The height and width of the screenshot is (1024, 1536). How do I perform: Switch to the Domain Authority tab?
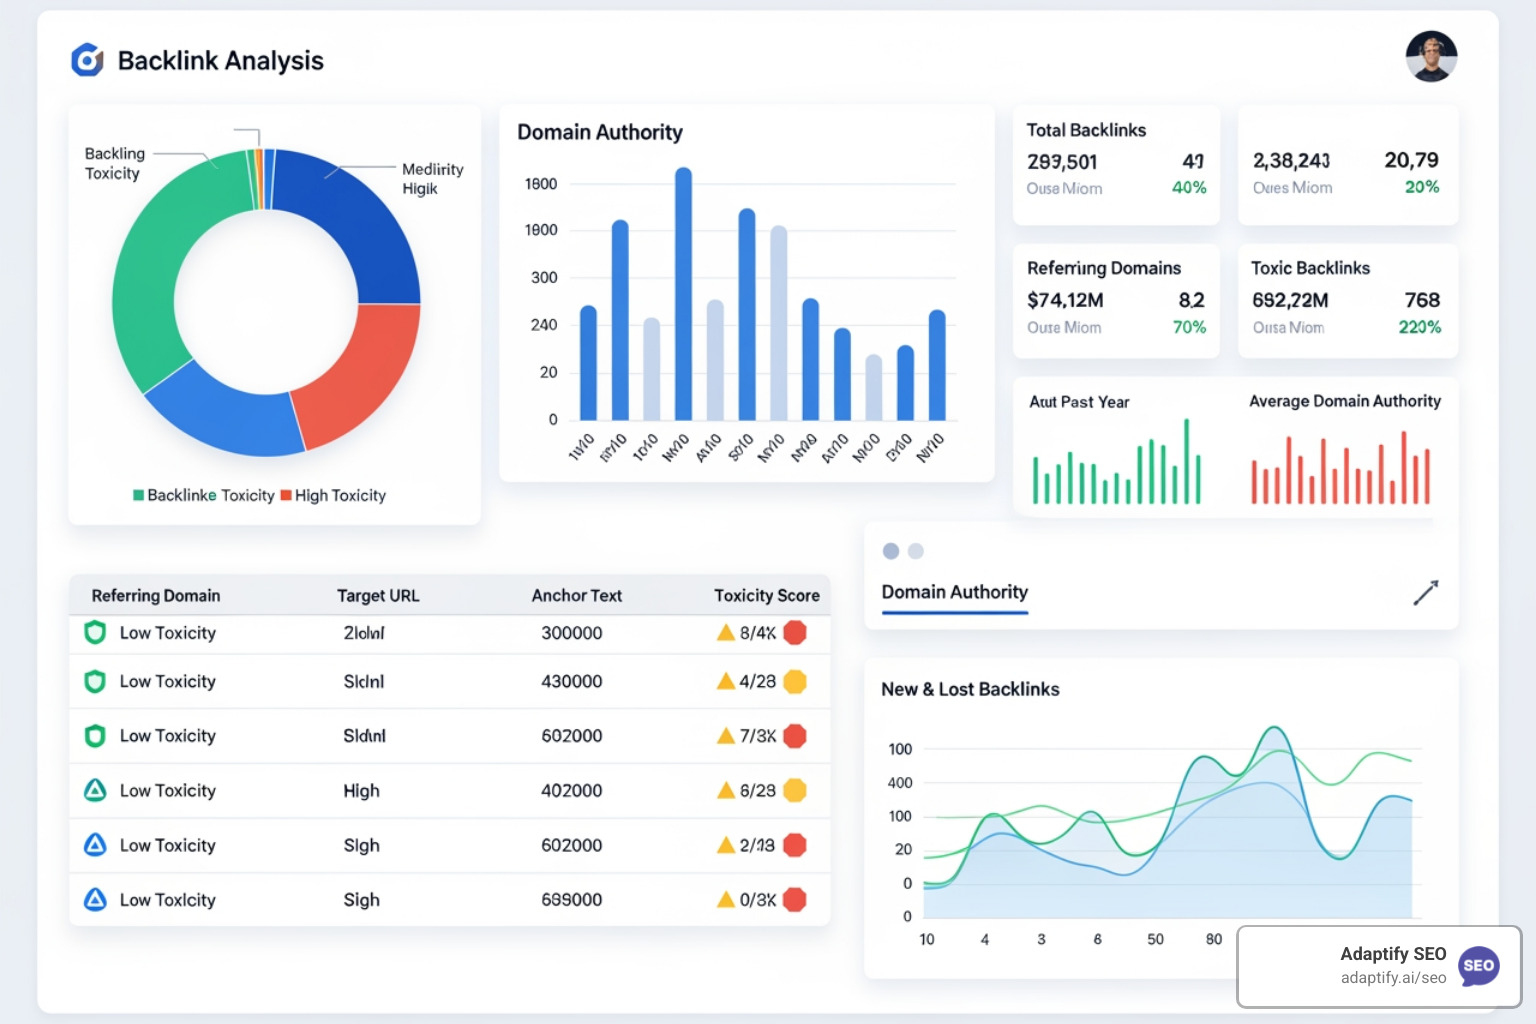(x=954, y=592)
